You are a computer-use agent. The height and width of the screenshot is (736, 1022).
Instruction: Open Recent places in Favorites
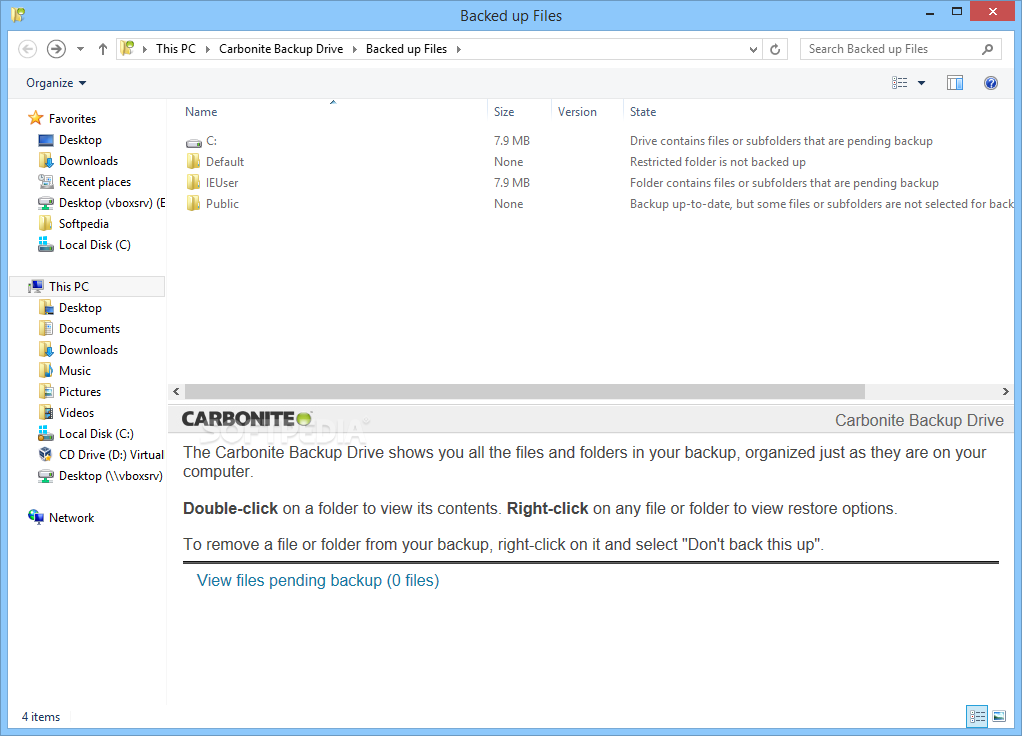click(95, 182)
